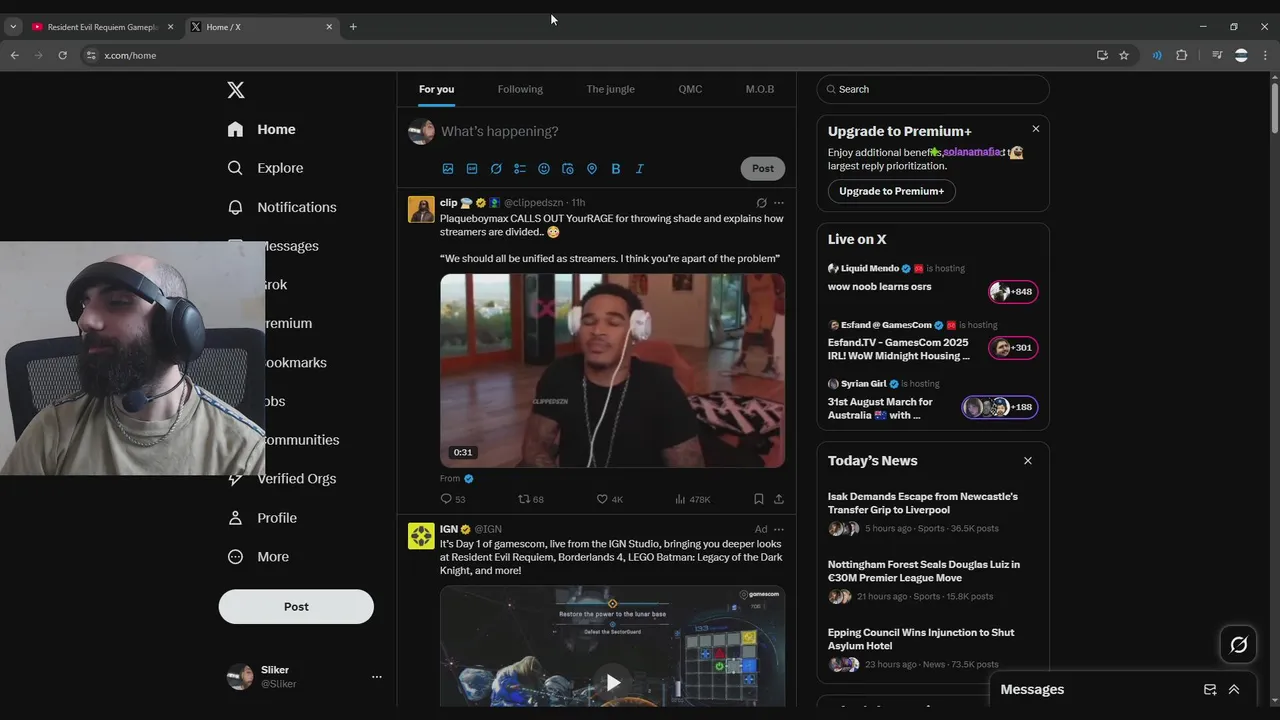The height and width of the screenshot is (720, 1280).
Task: Click the floating Grok button
Action: (x=1238, y=645)
